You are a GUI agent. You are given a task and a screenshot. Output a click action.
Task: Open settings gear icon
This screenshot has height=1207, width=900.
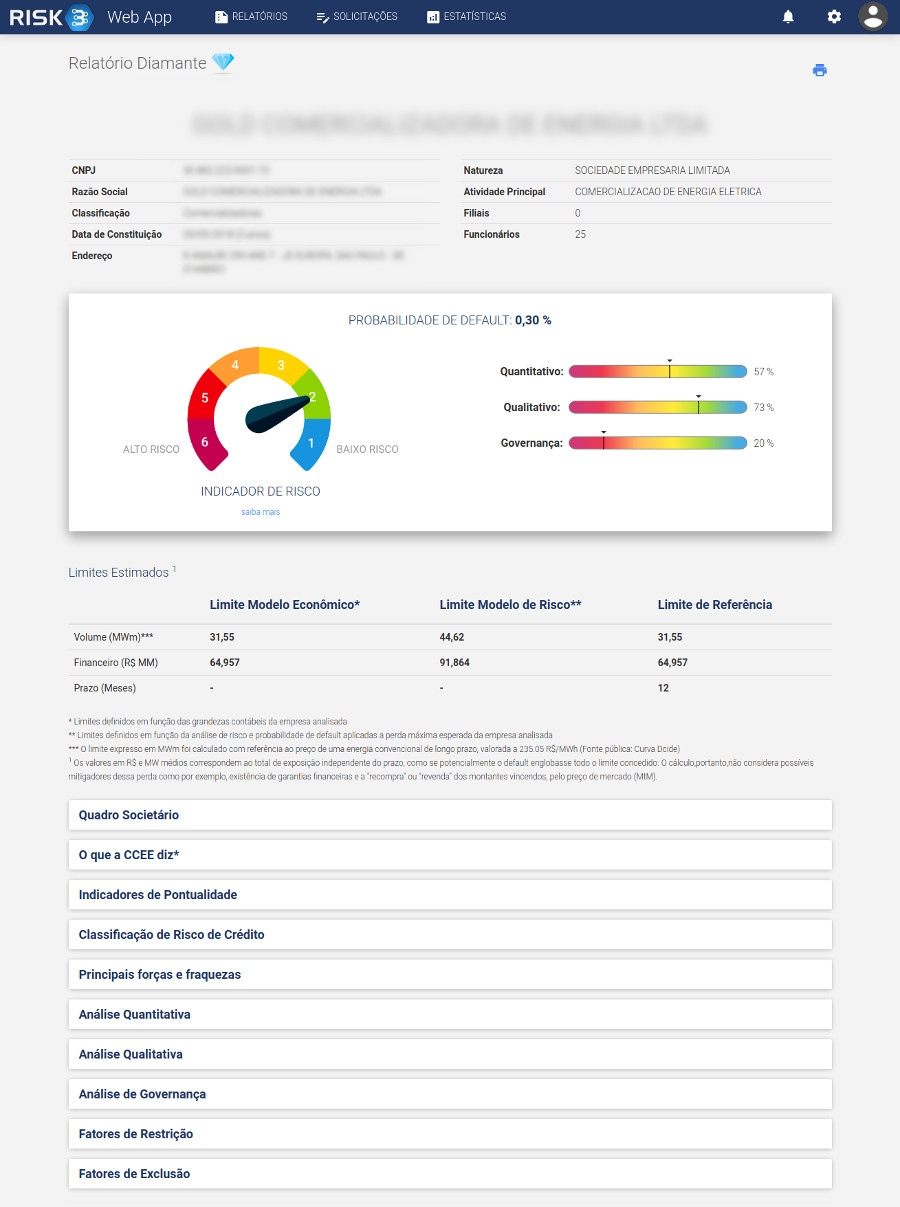pyautogui.click(x=834, y=17)
